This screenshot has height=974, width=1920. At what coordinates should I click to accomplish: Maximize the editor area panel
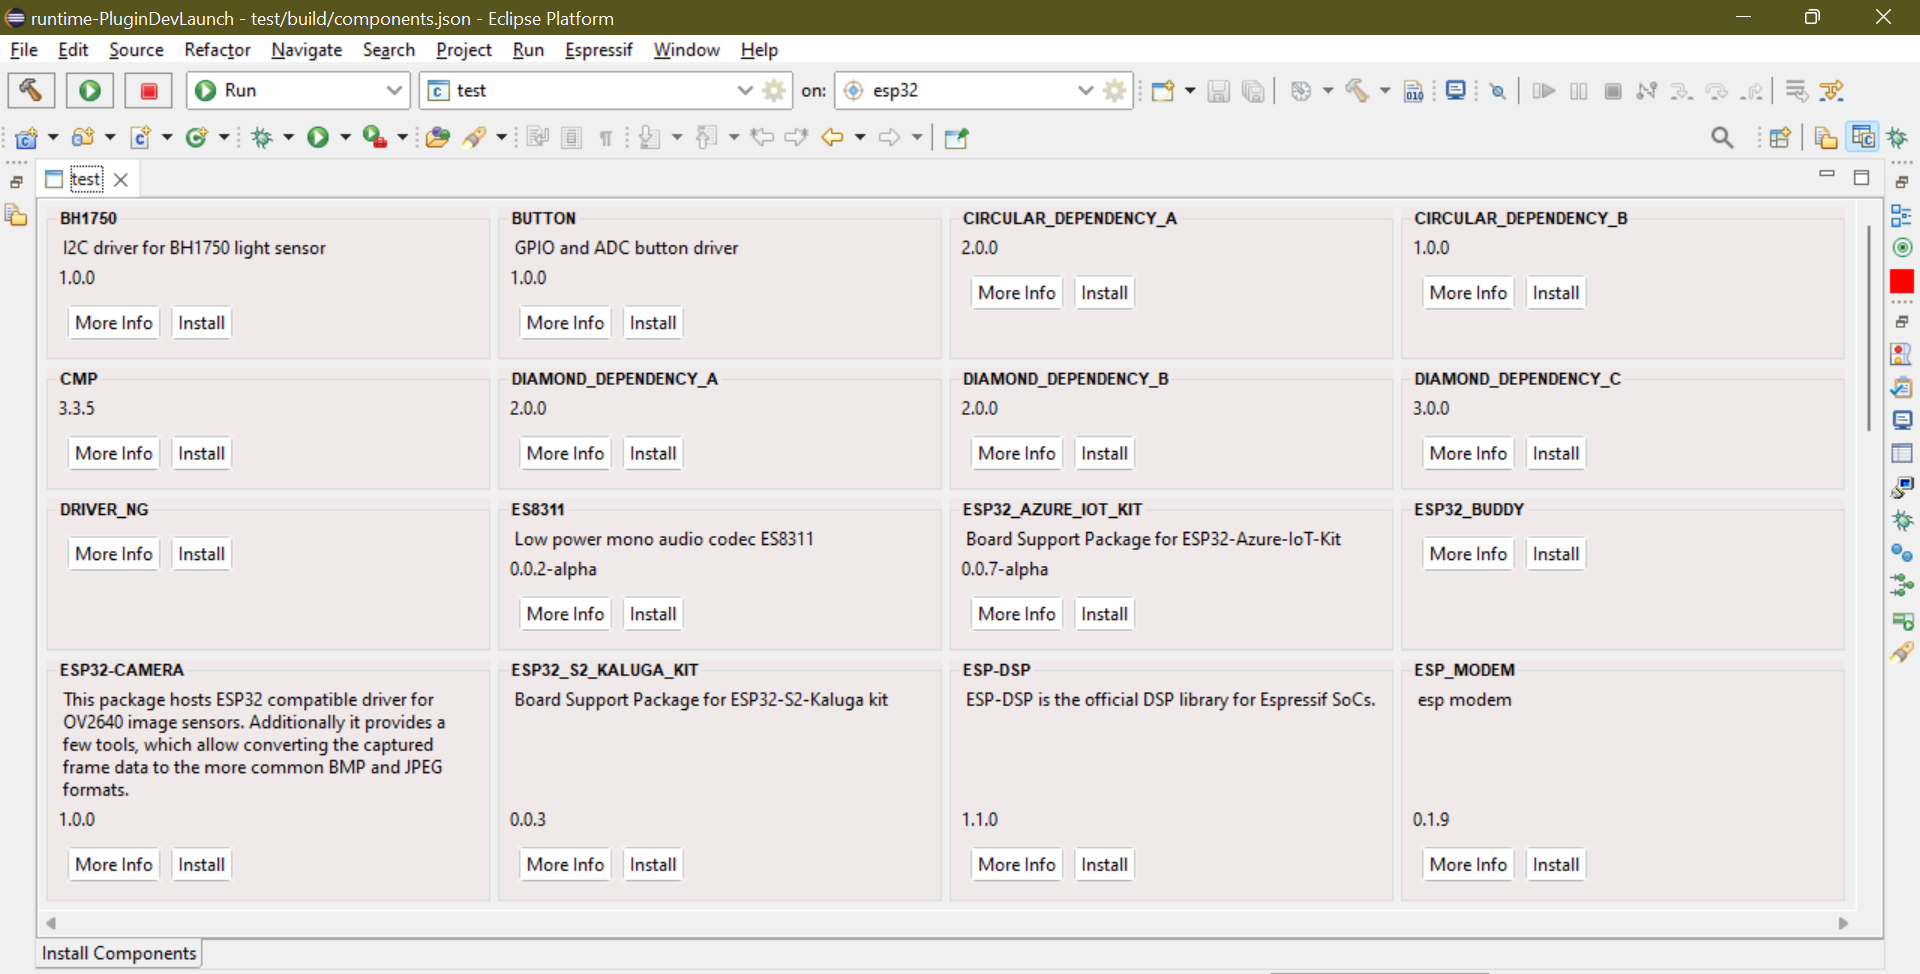(1861, 178)
